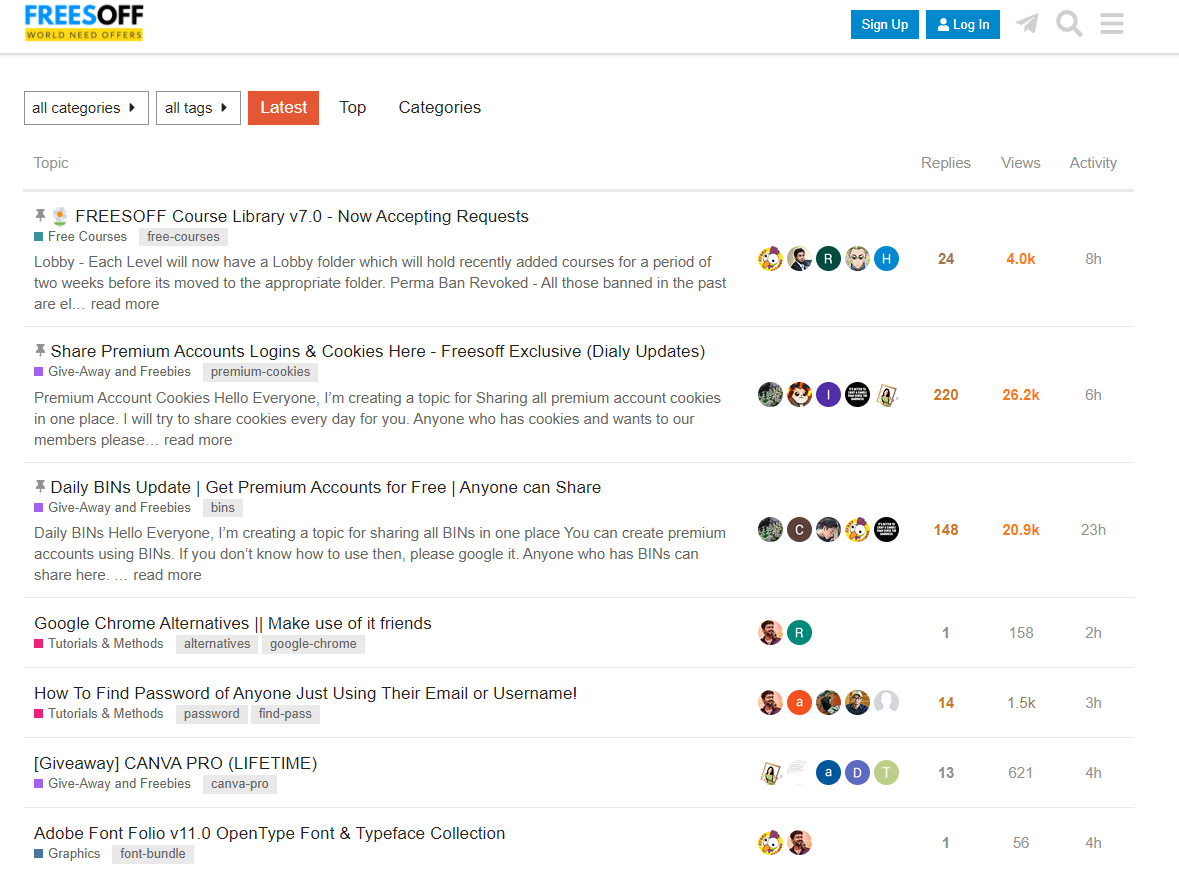Viewport: 1179px width, 870px height.
Task: Click teal 'R' avatar in Google Chrome Alternatives row
Action: click(799, 633)
